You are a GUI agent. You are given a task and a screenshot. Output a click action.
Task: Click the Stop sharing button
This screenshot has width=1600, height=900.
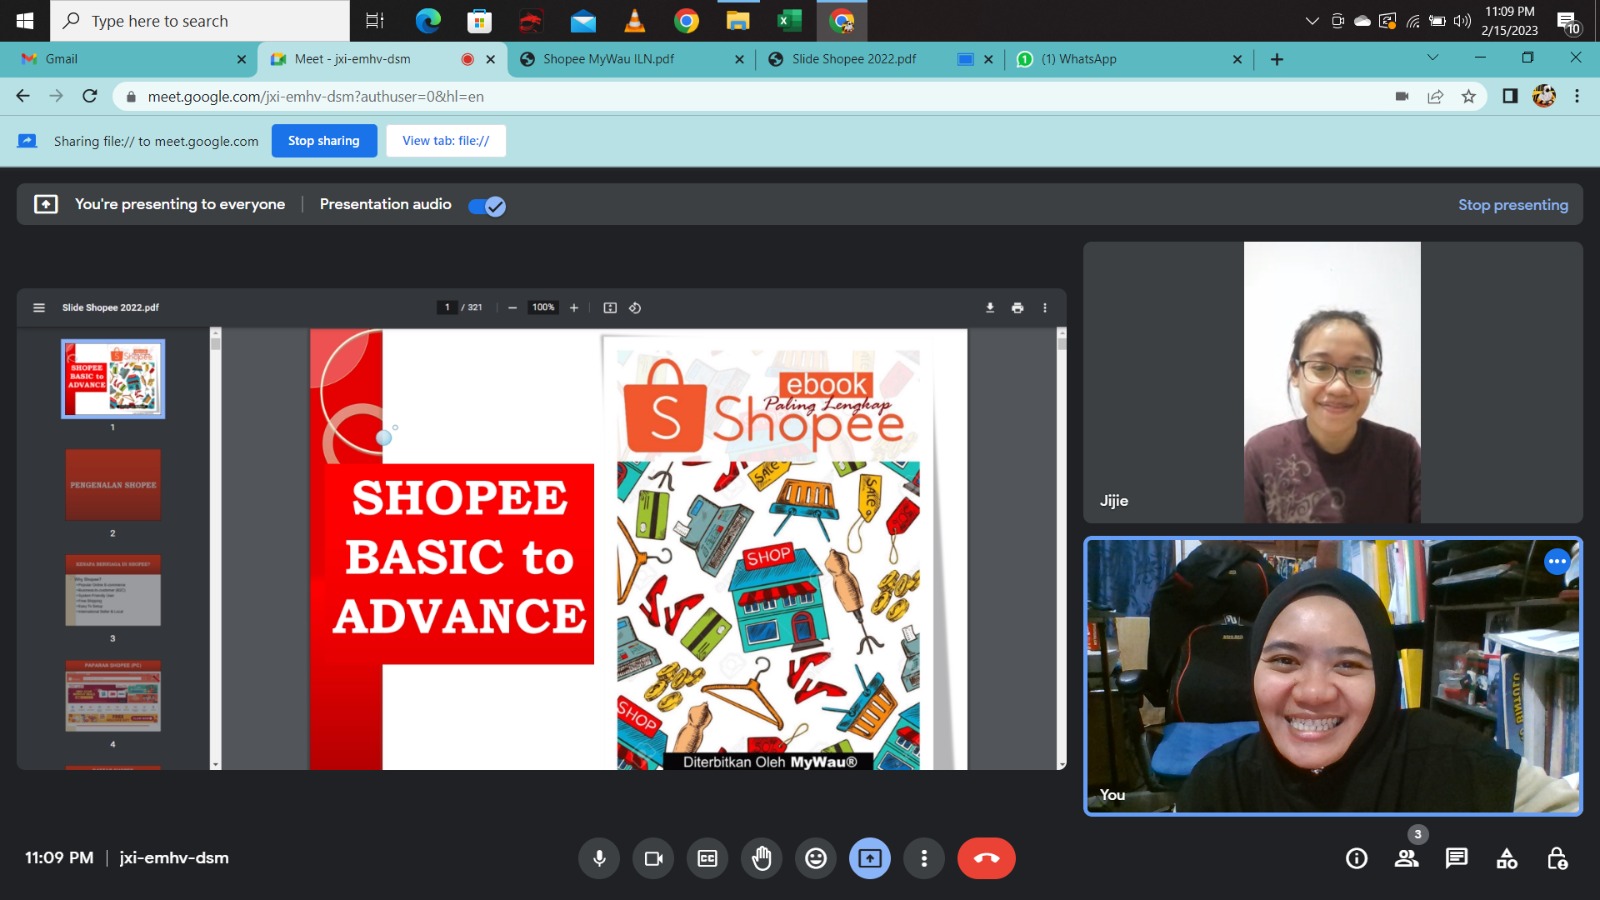click(x=324, y=141)
